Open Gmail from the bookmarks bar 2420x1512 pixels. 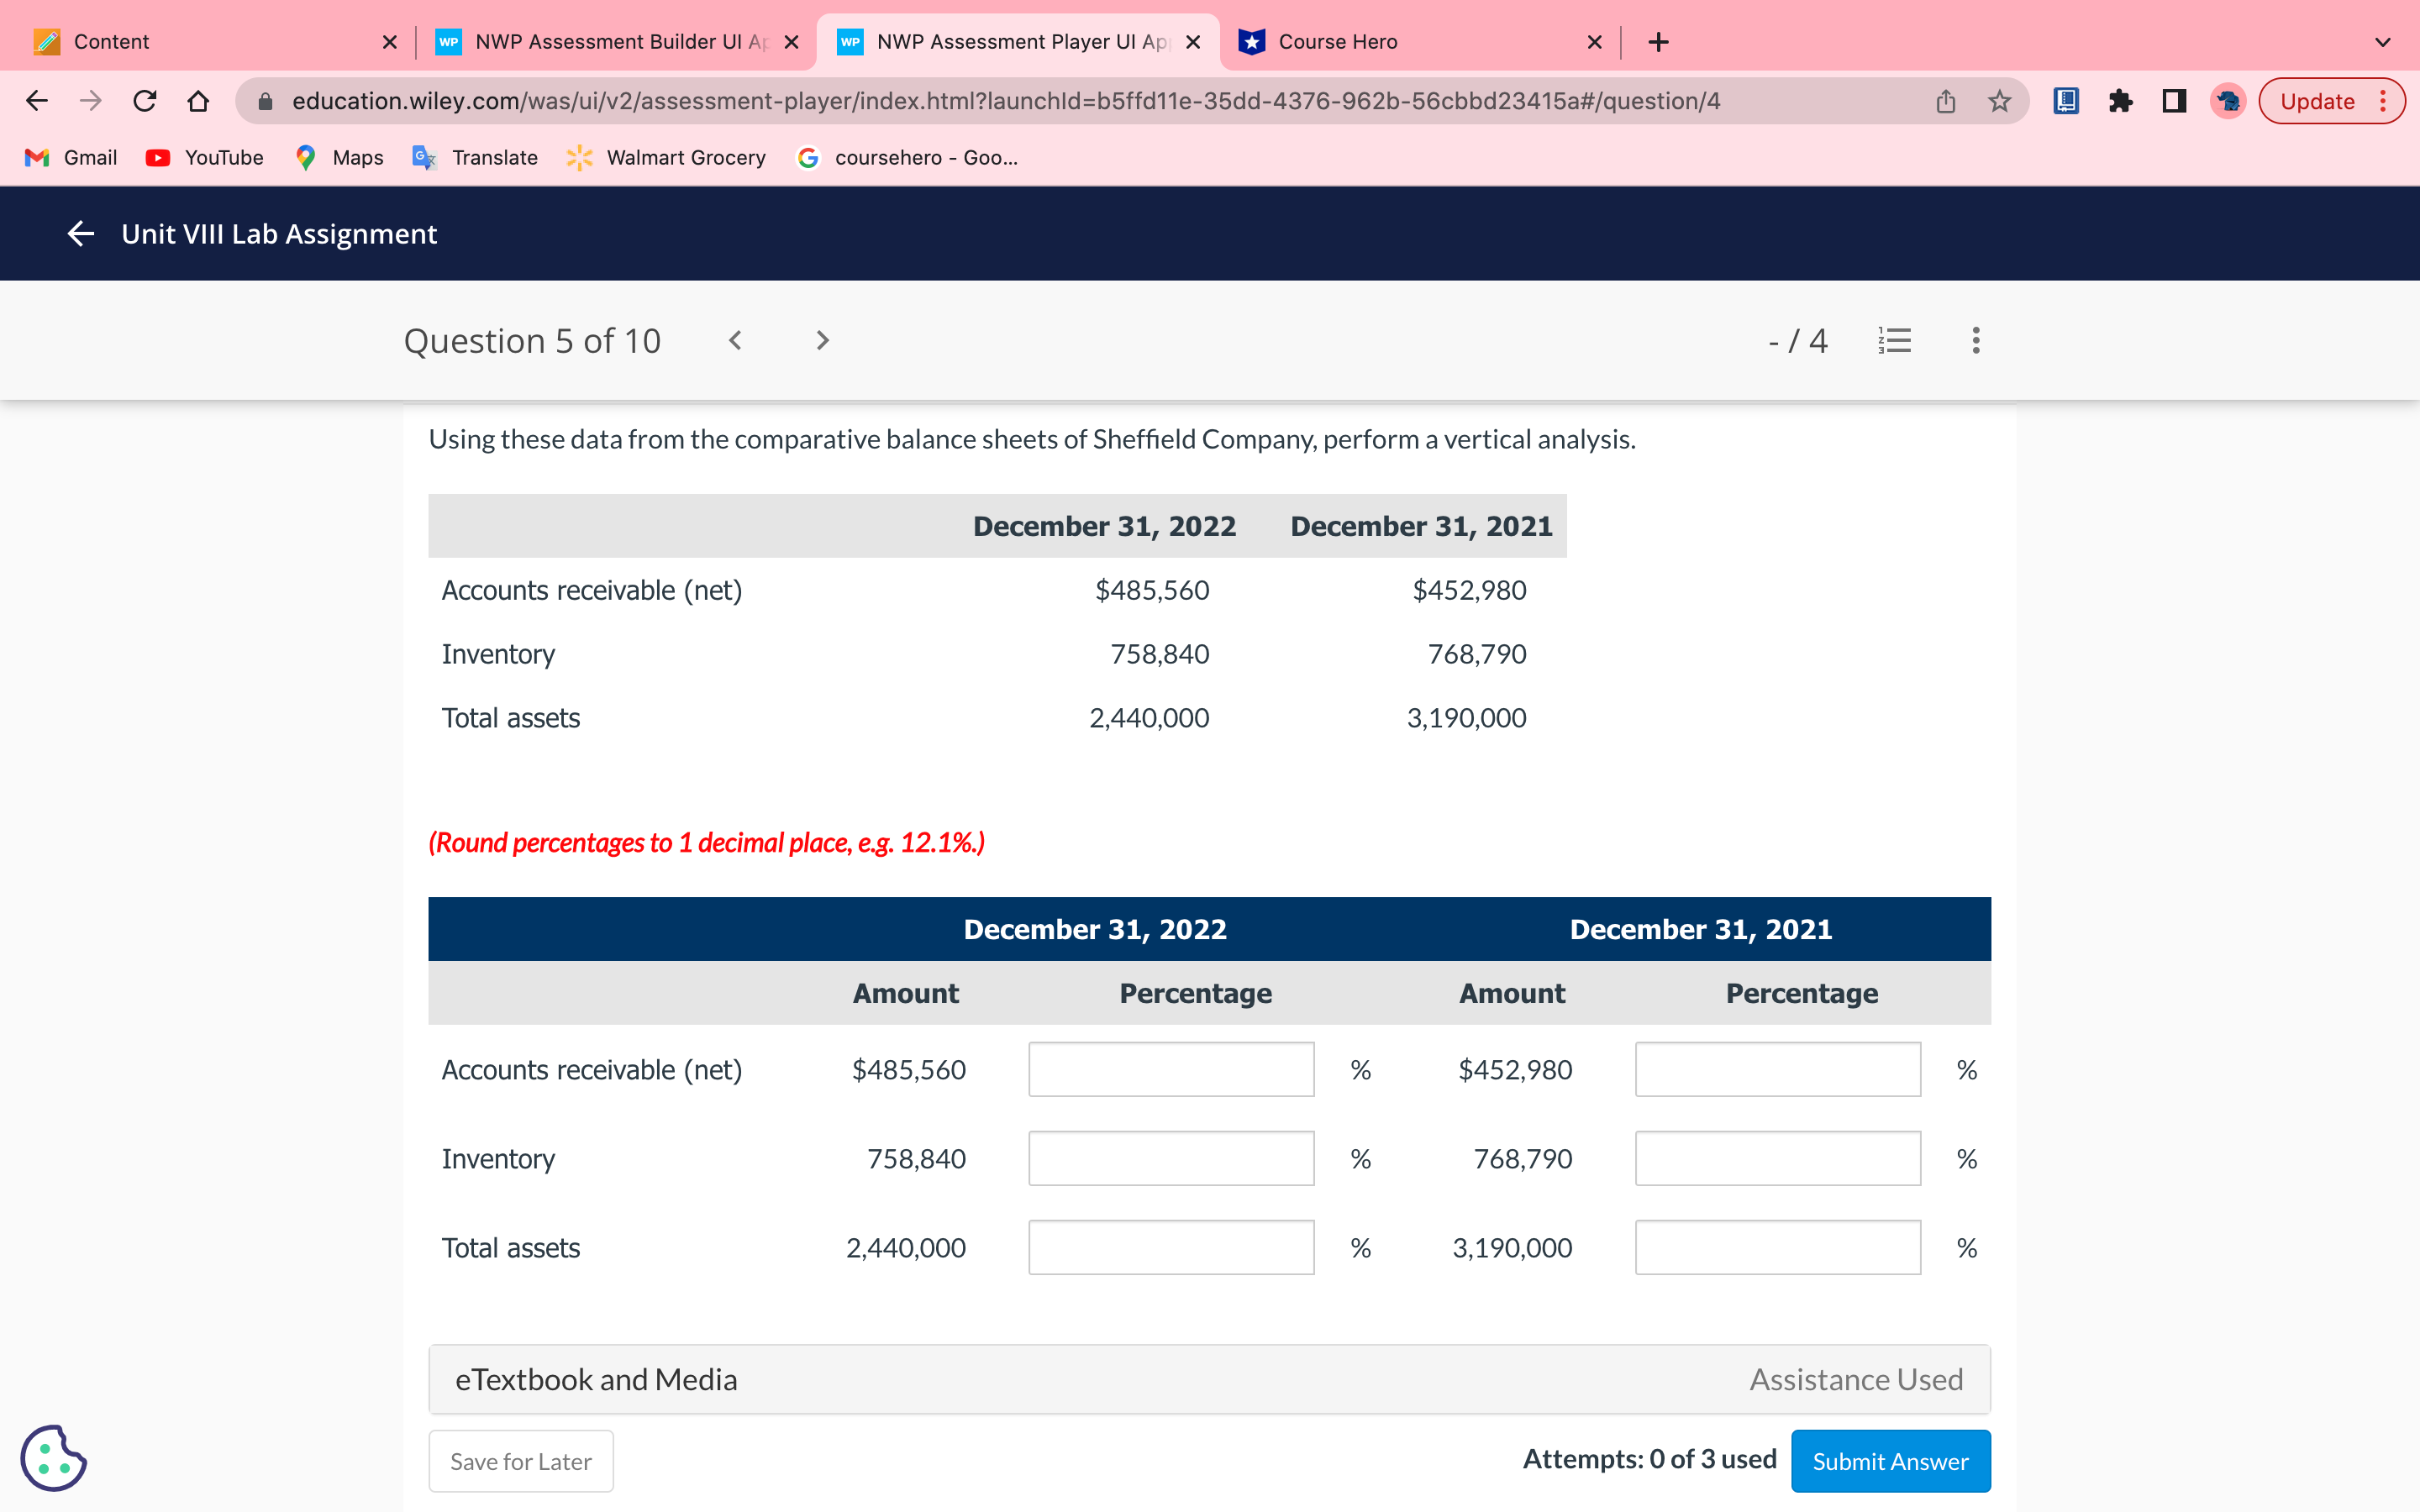click(69, 157)
